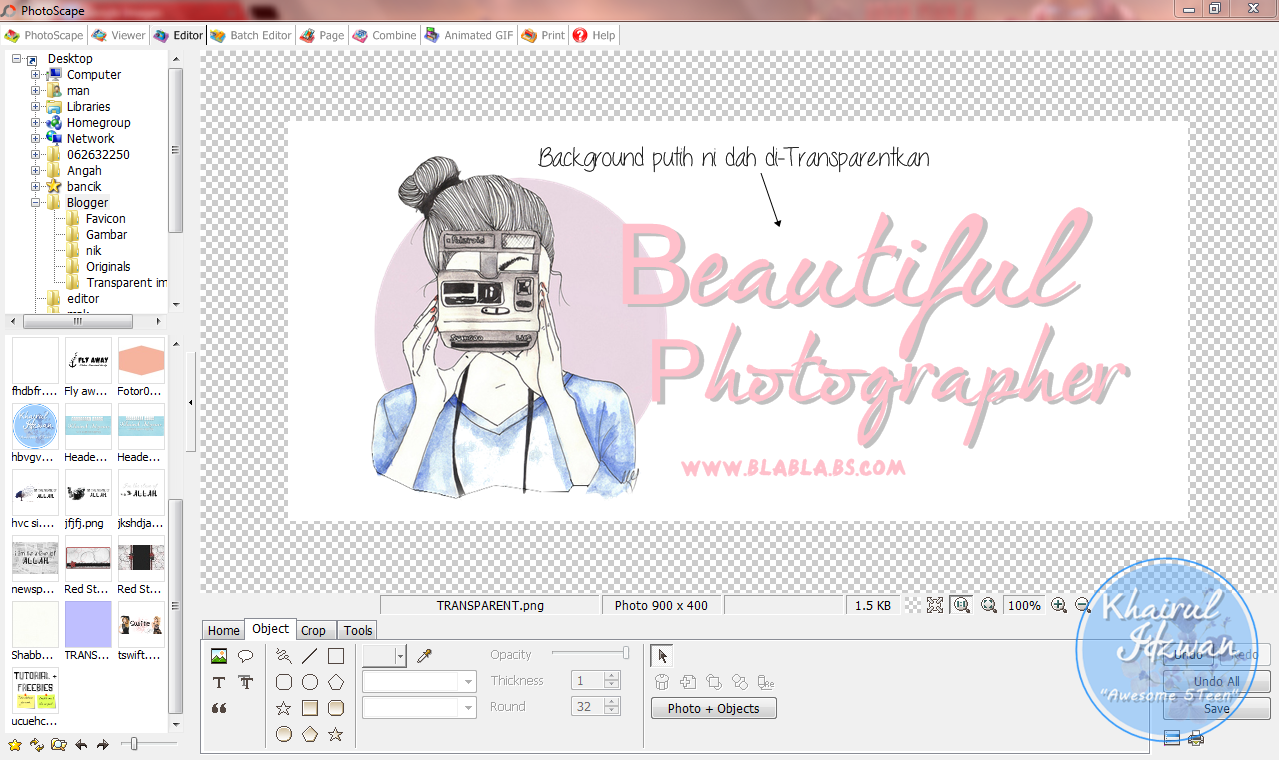Viewport: 1279px width, 760px height.
Task: Expand the Homegroup tree node
Action: tap(36, 123)
